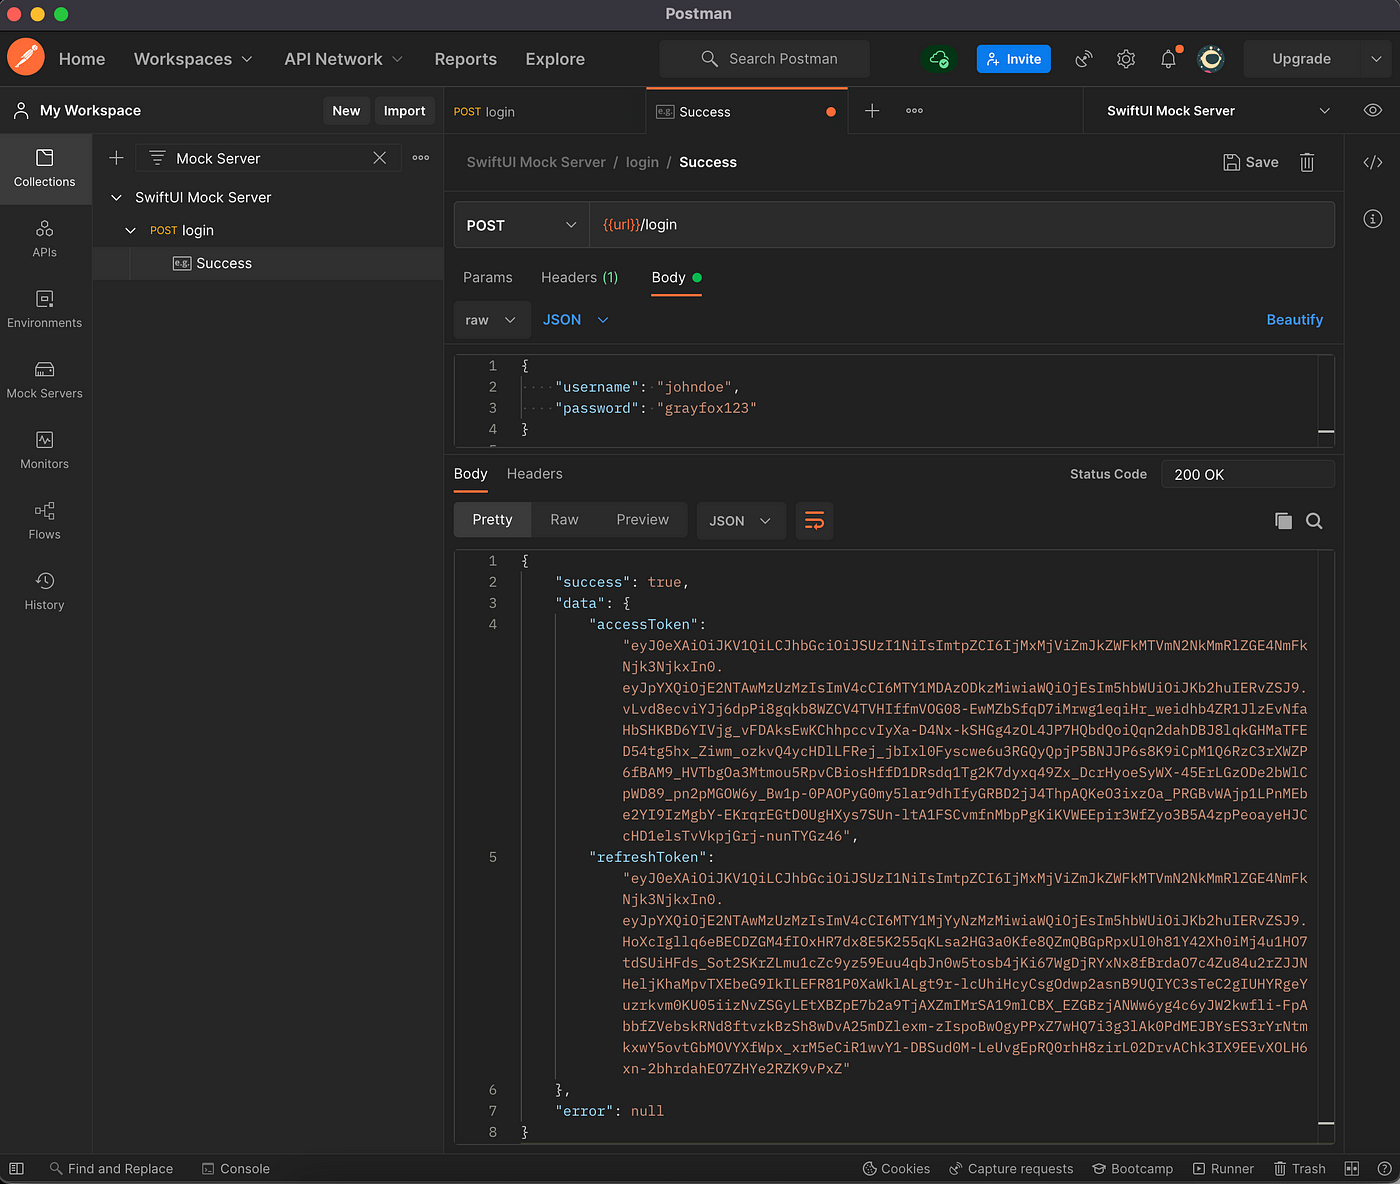Viewport: 1400px width, 1184px height.
Task: Open the raw body type dropdown
Action: [490, 320]
